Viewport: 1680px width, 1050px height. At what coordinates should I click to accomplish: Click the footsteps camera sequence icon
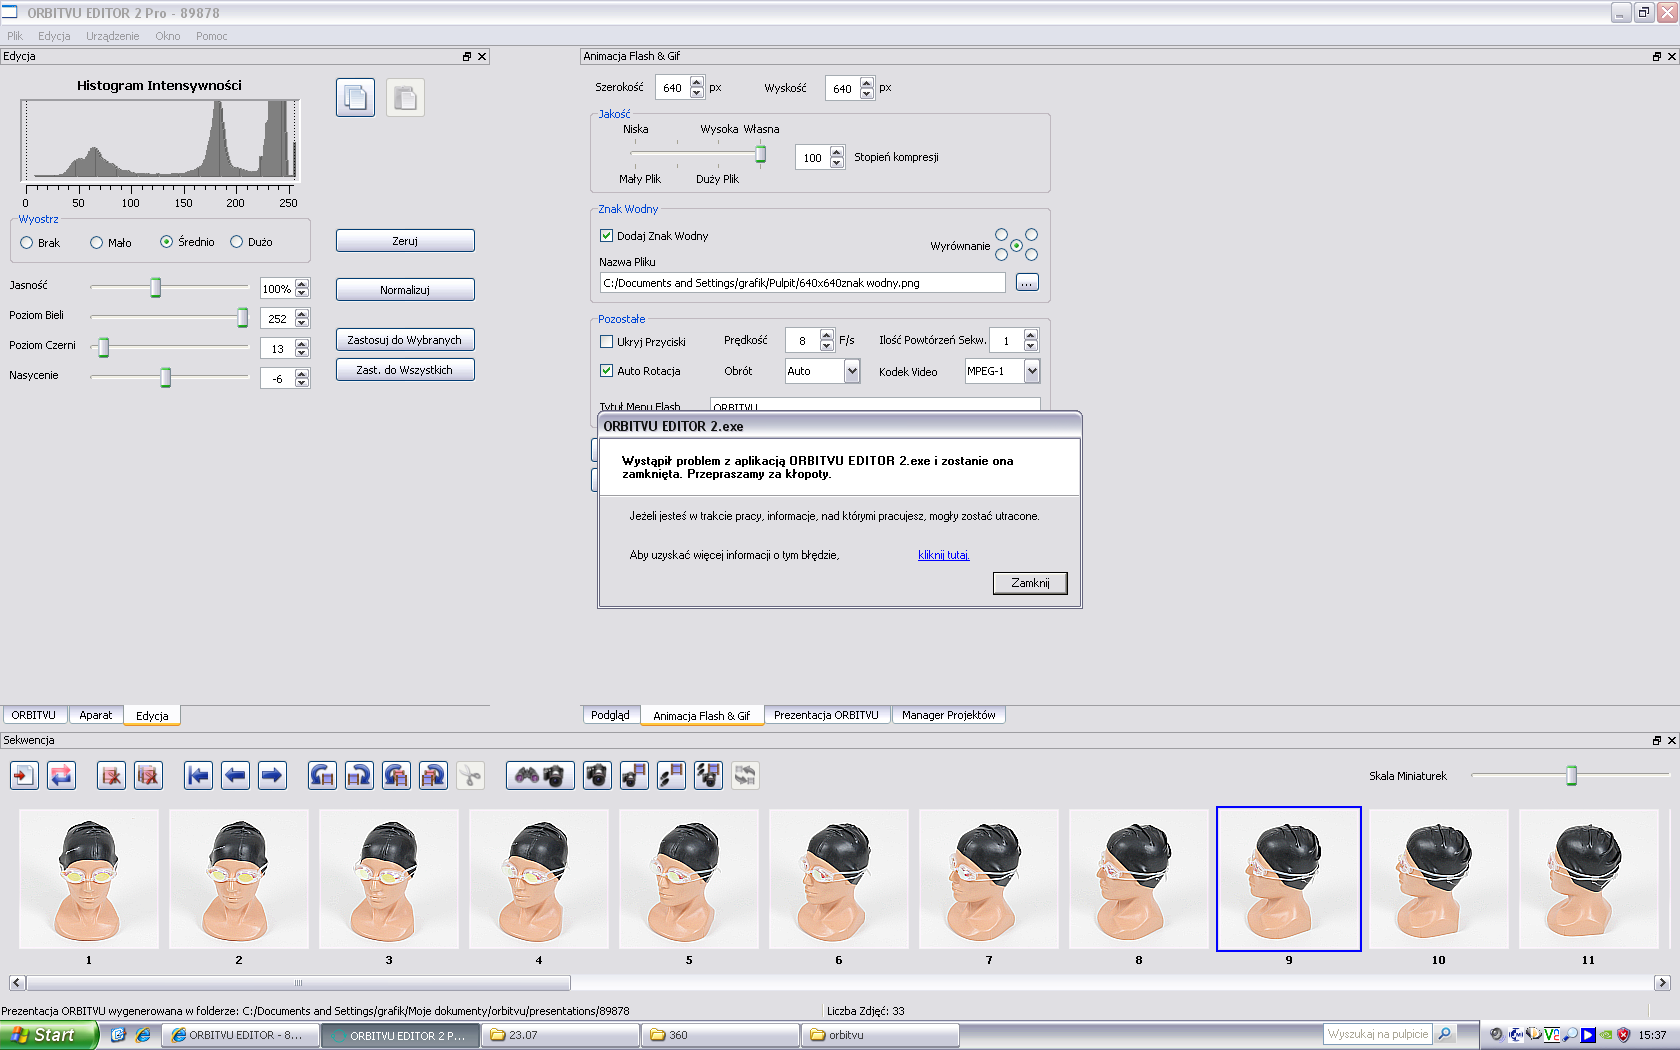(708, 775)
